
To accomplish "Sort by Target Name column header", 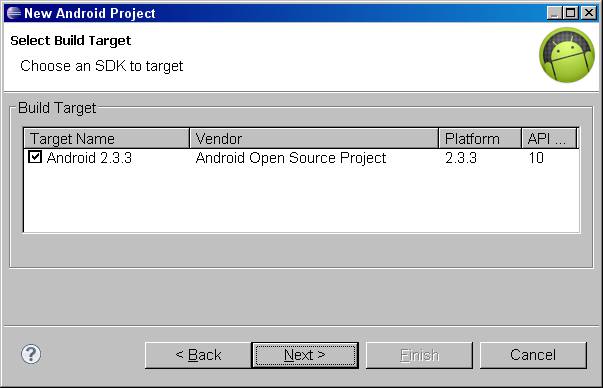I will point(107,138).
